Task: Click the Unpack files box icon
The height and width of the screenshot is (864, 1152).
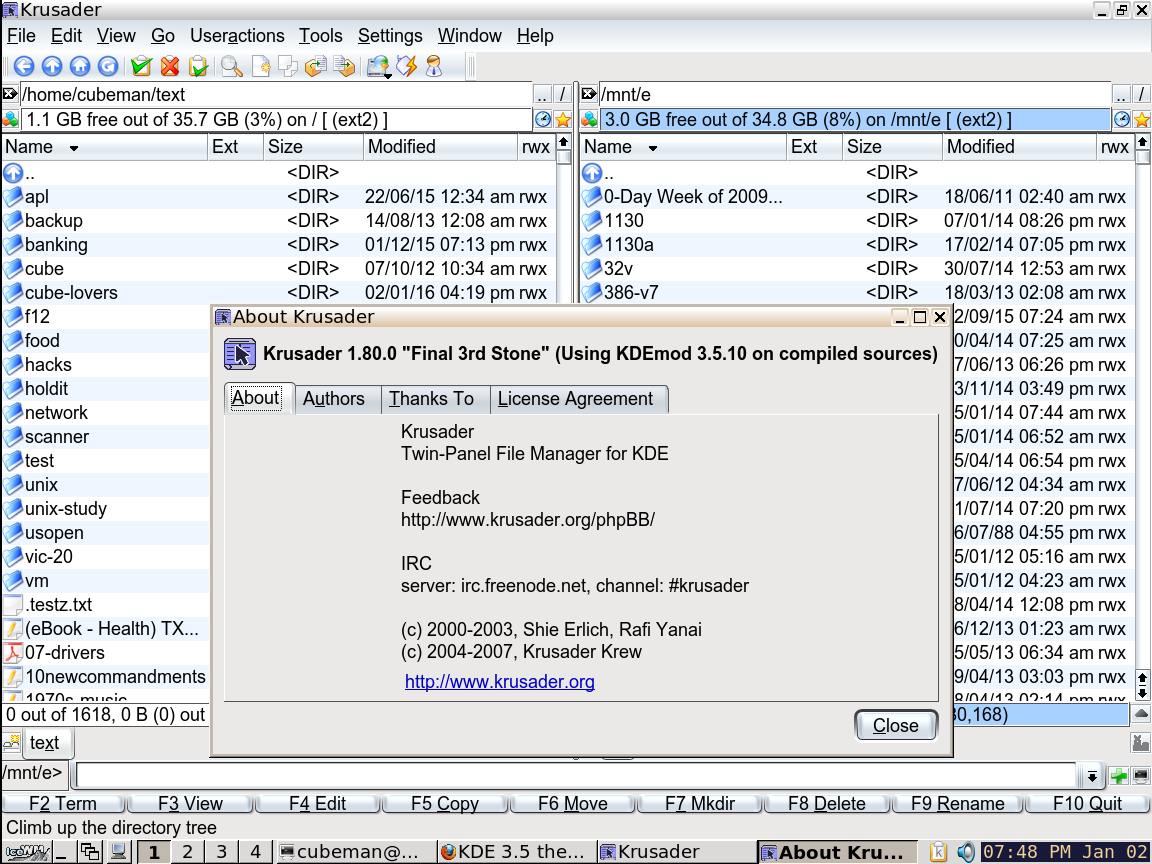Action: point(344,66)
